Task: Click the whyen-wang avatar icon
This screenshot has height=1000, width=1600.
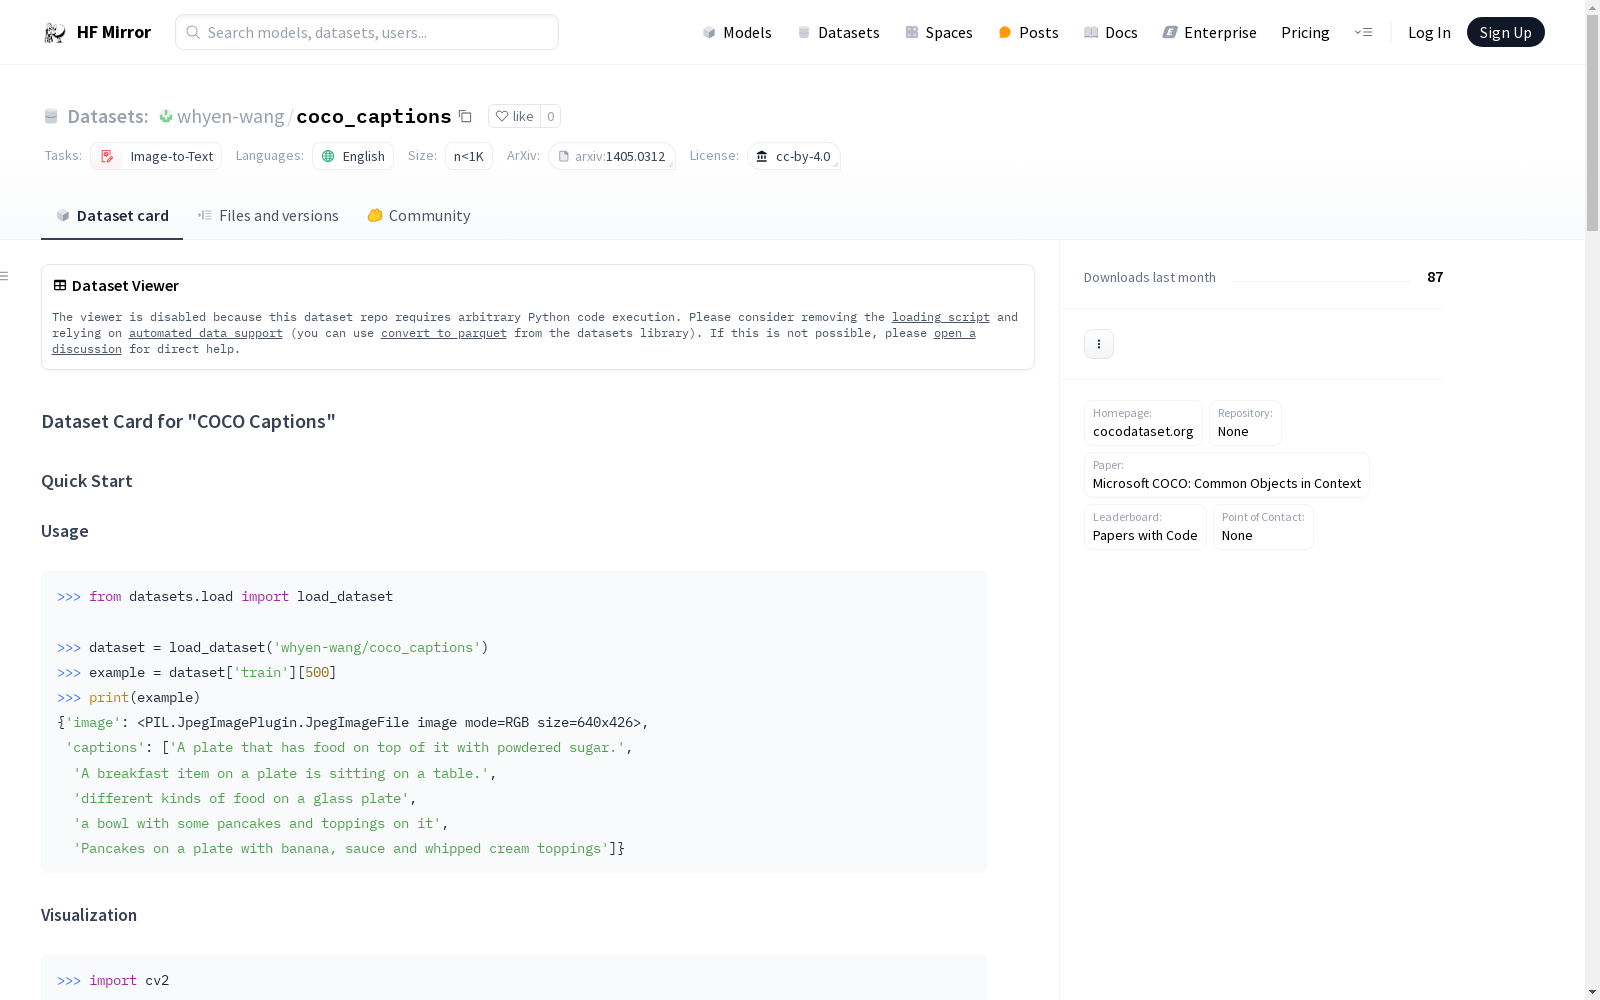Action: tap(166, 116)
